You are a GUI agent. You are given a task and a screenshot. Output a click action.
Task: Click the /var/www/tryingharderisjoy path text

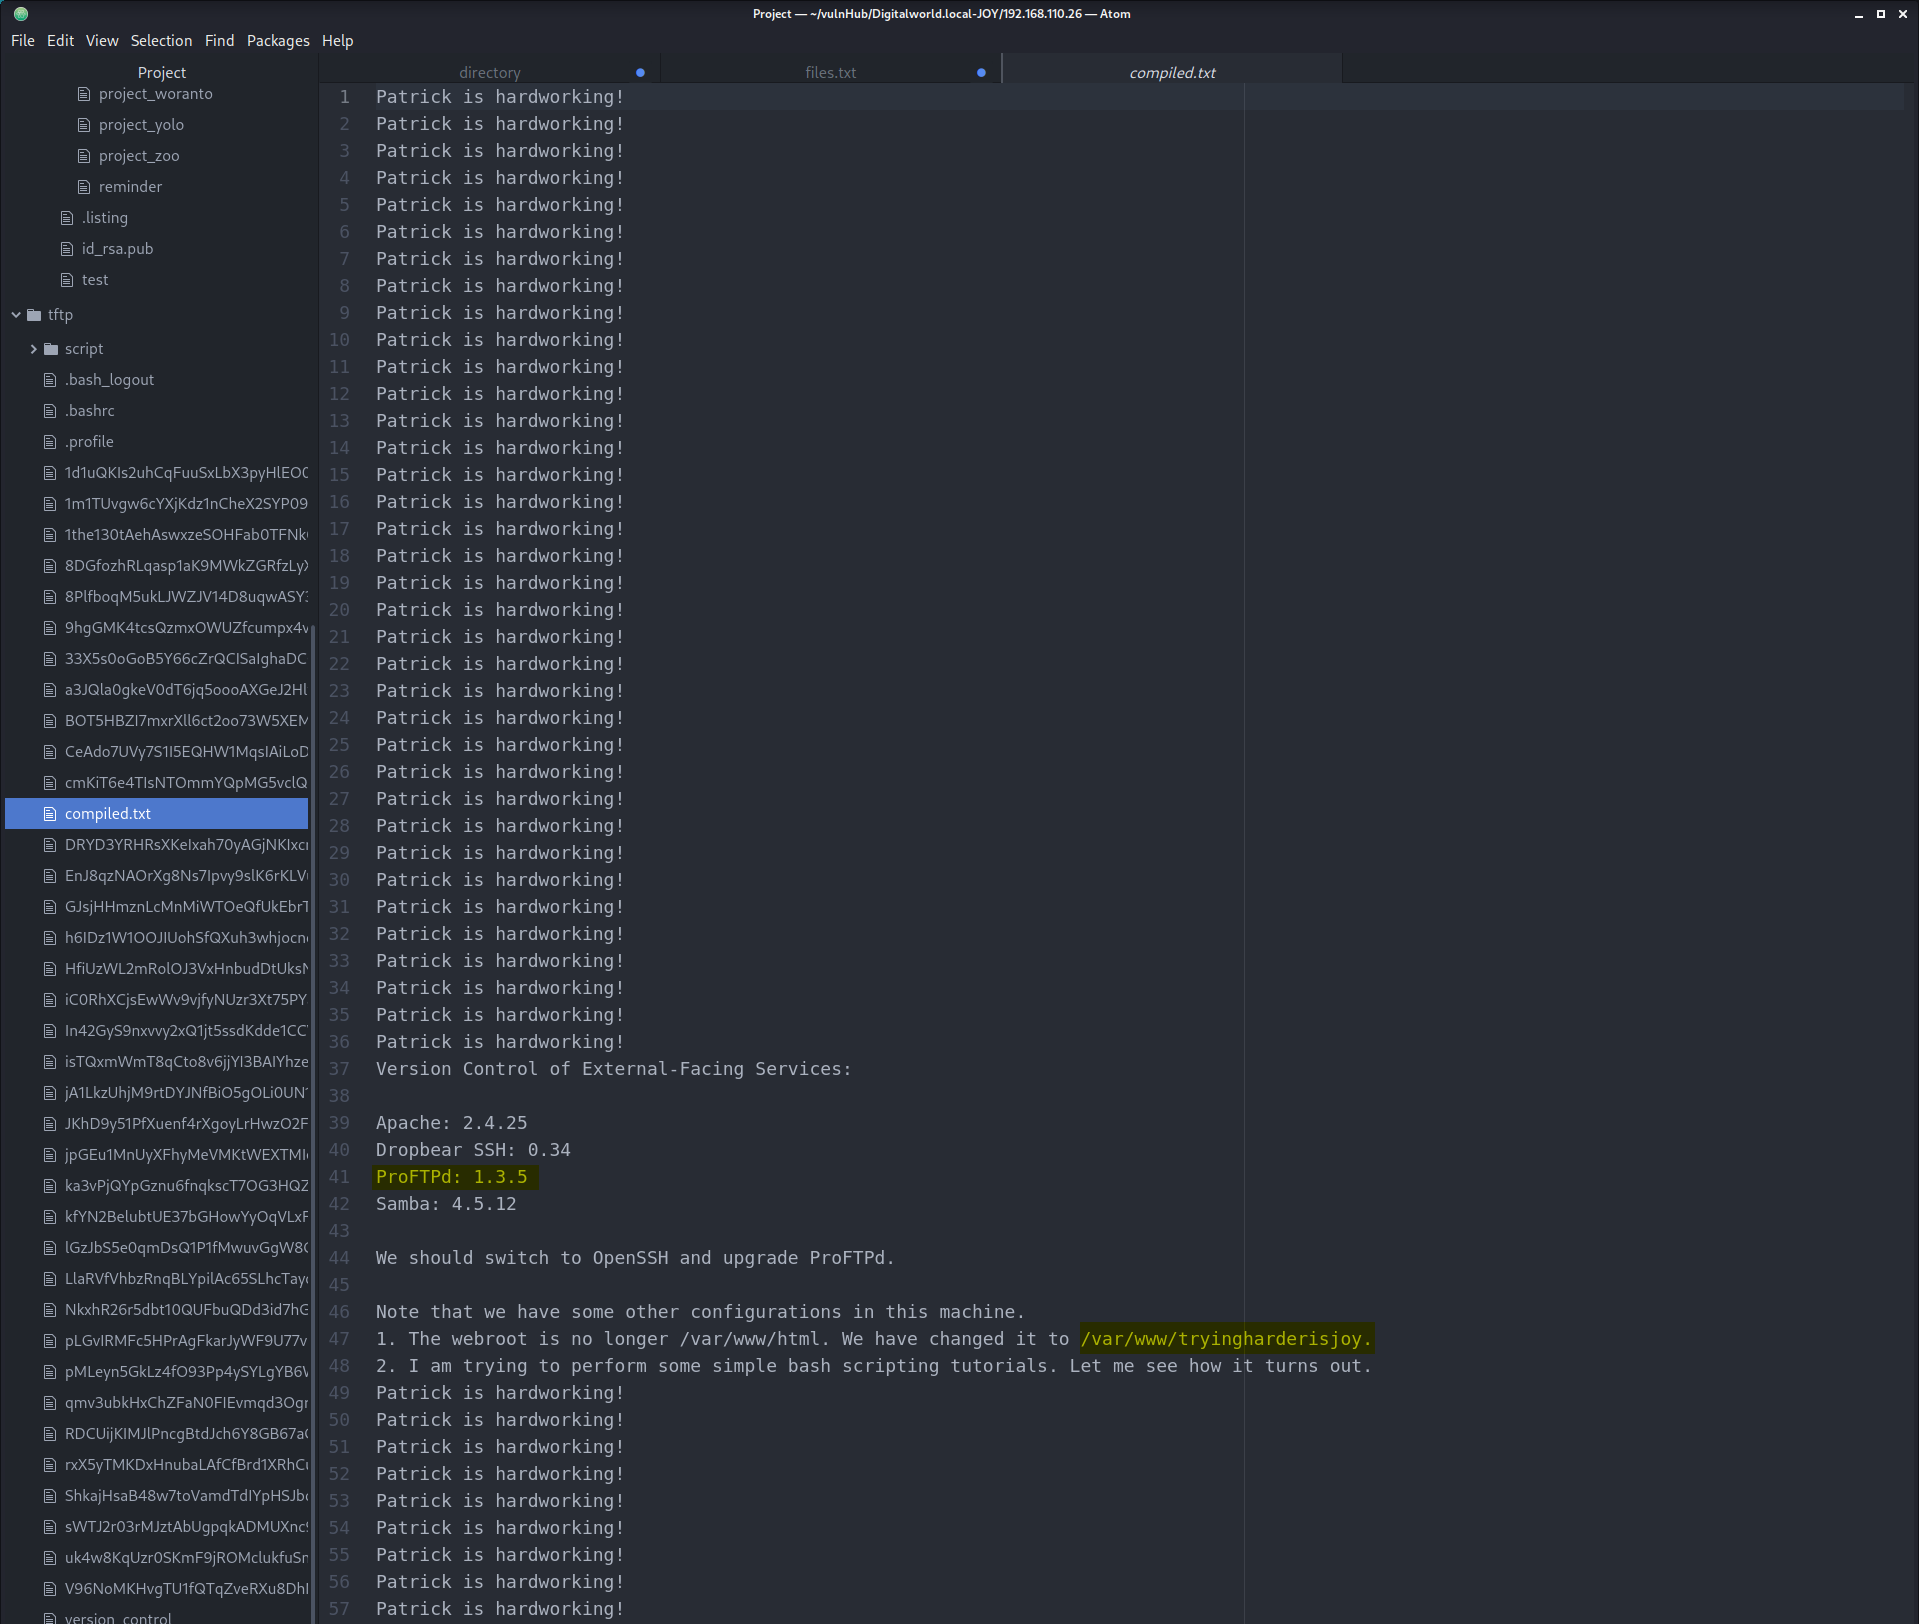coord(1226,1339)
